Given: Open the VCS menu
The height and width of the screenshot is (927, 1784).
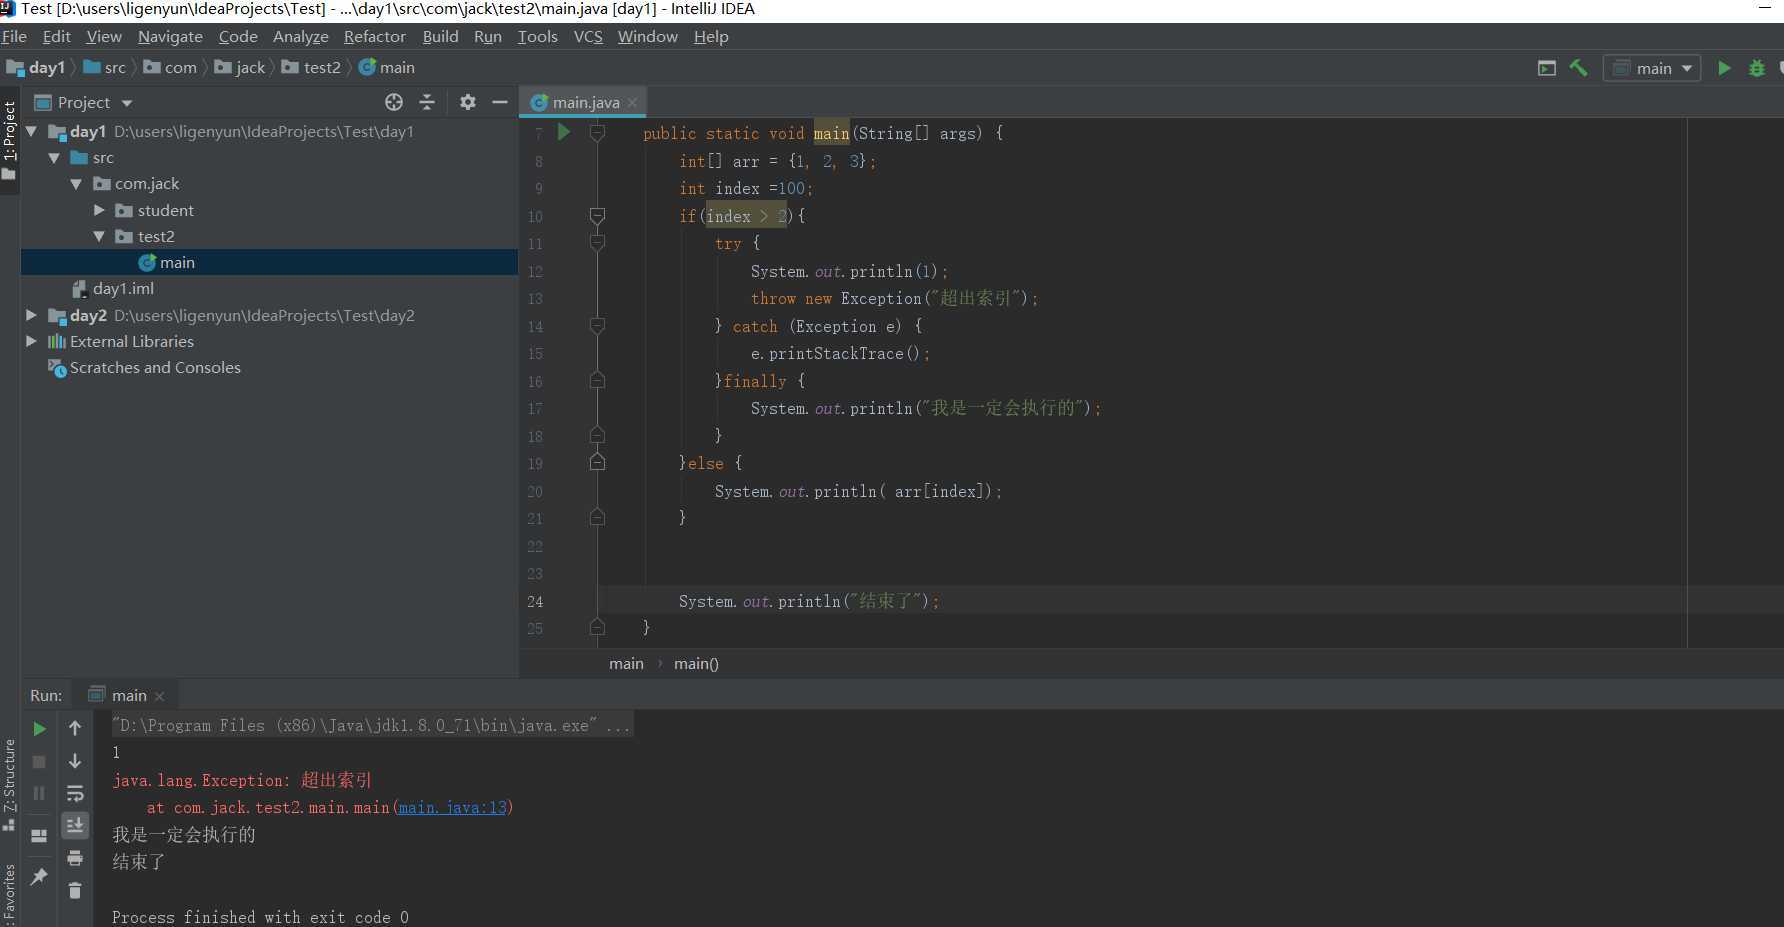Looking at the screenshot, I should [588, 36].
